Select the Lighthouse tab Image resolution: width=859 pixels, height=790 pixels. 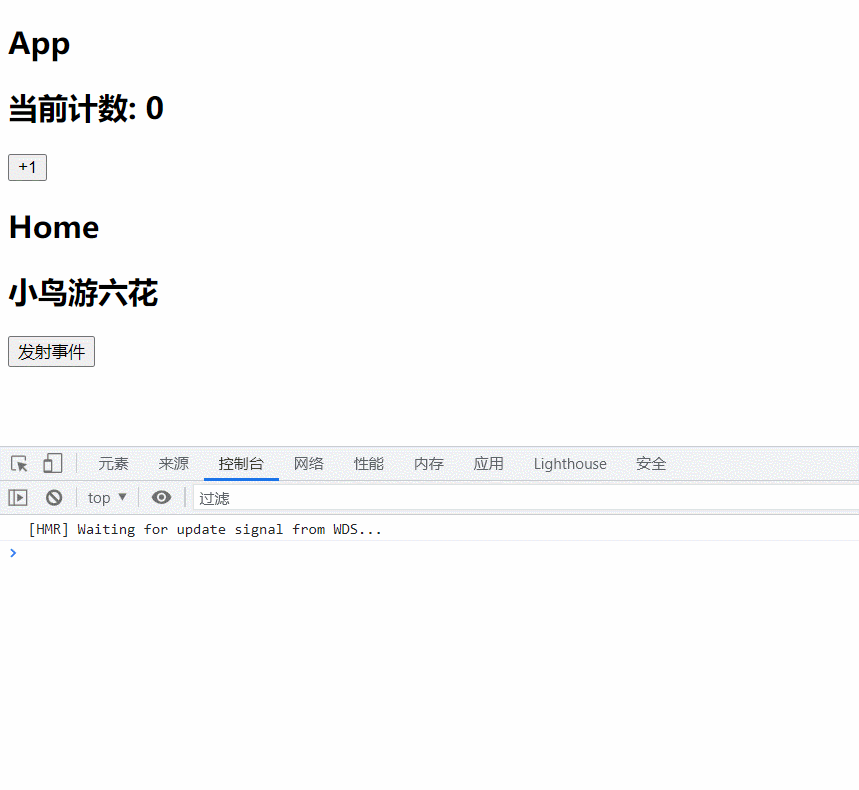click(570, 464)
